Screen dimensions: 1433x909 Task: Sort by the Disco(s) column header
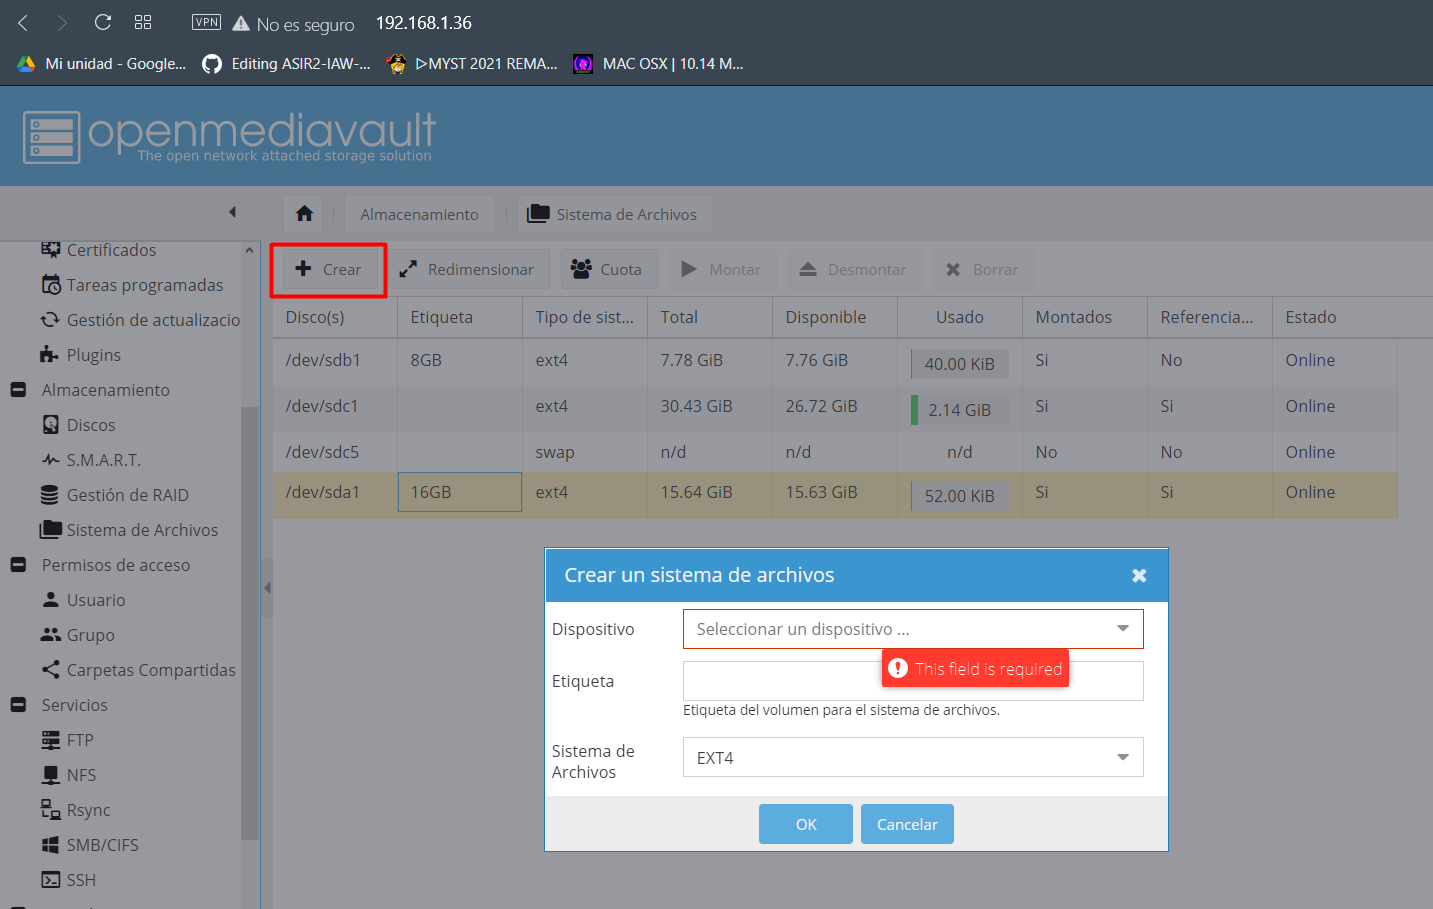point(335,317)
